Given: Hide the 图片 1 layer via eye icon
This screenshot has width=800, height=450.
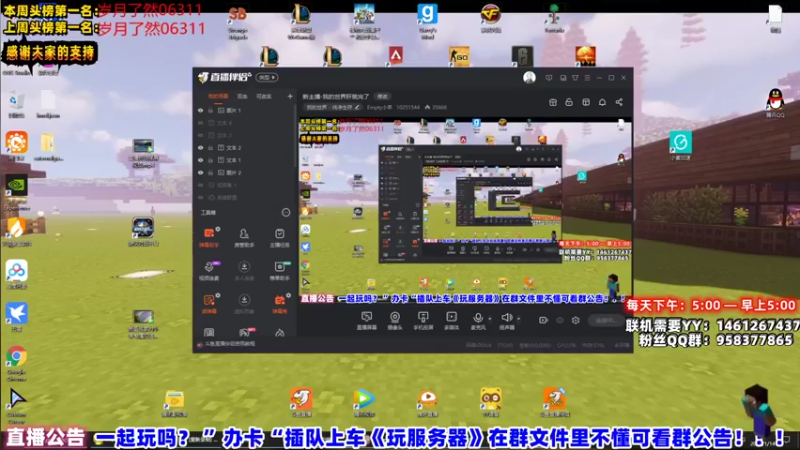Looking at the screenshot, I should (x=201, y=110).
